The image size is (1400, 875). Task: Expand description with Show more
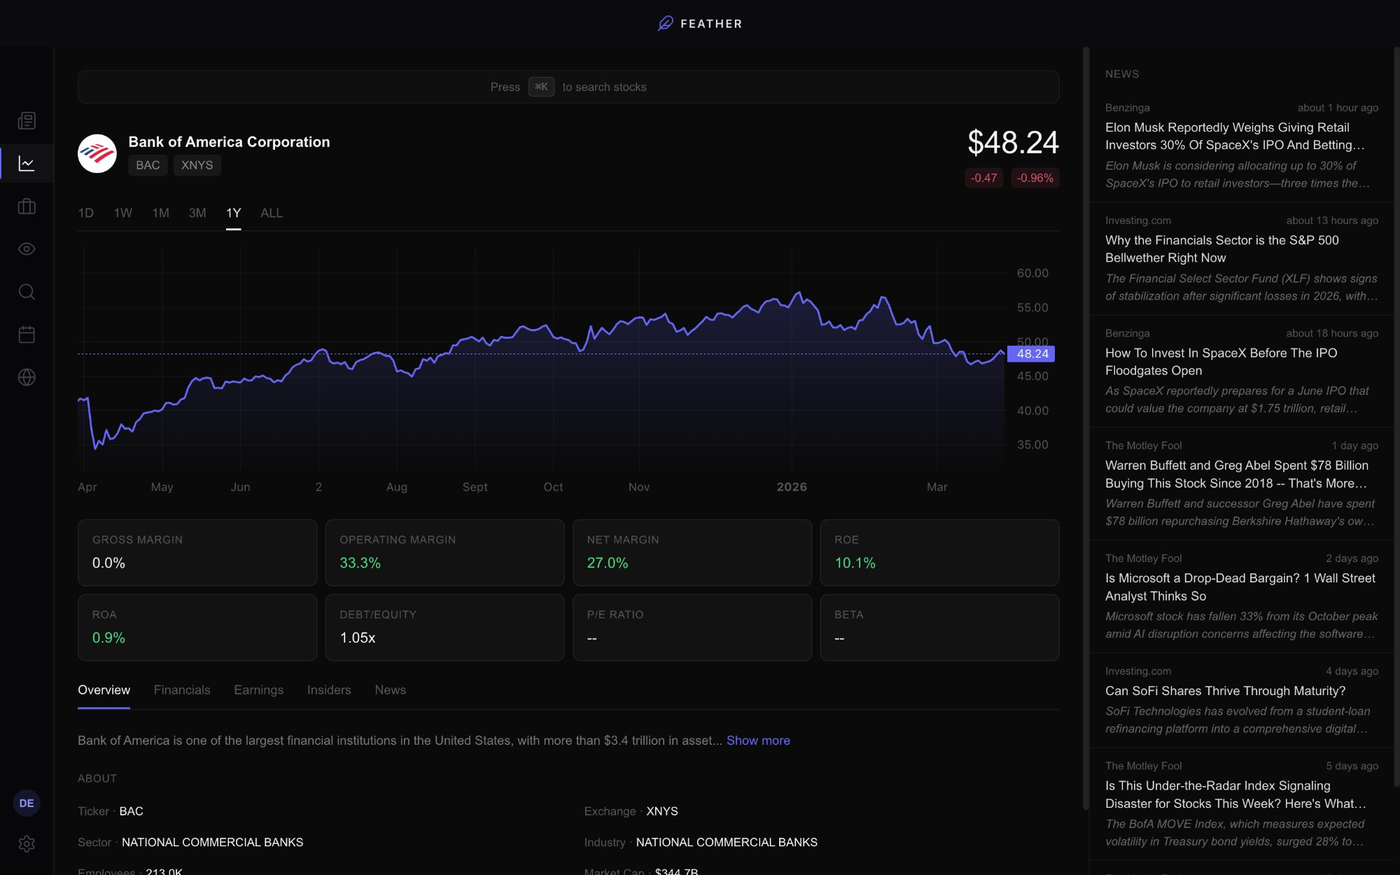pyautogui.click(x=757, y=741)
